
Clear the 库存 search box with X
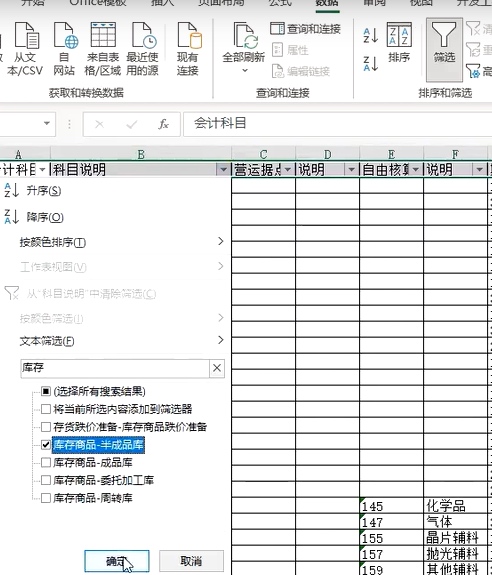pyautogui.click(x=217, y=368)
